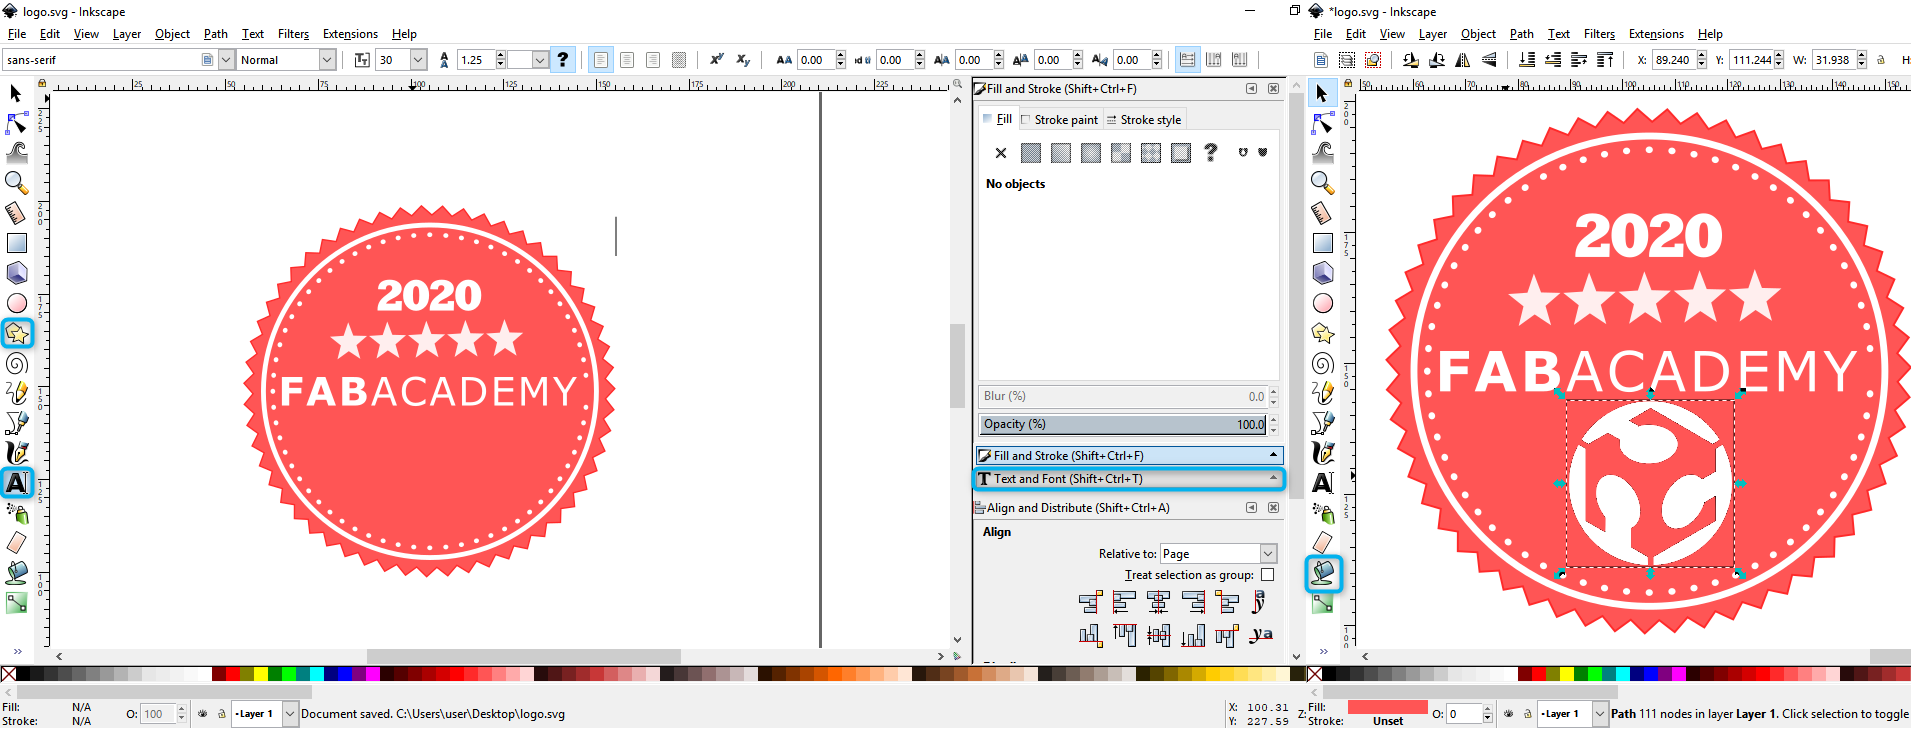Image resolution: width=1915 pixels, height=730 pixels.
Task: Select the Eraser tool in left window
Action: (x=17, y=543)
